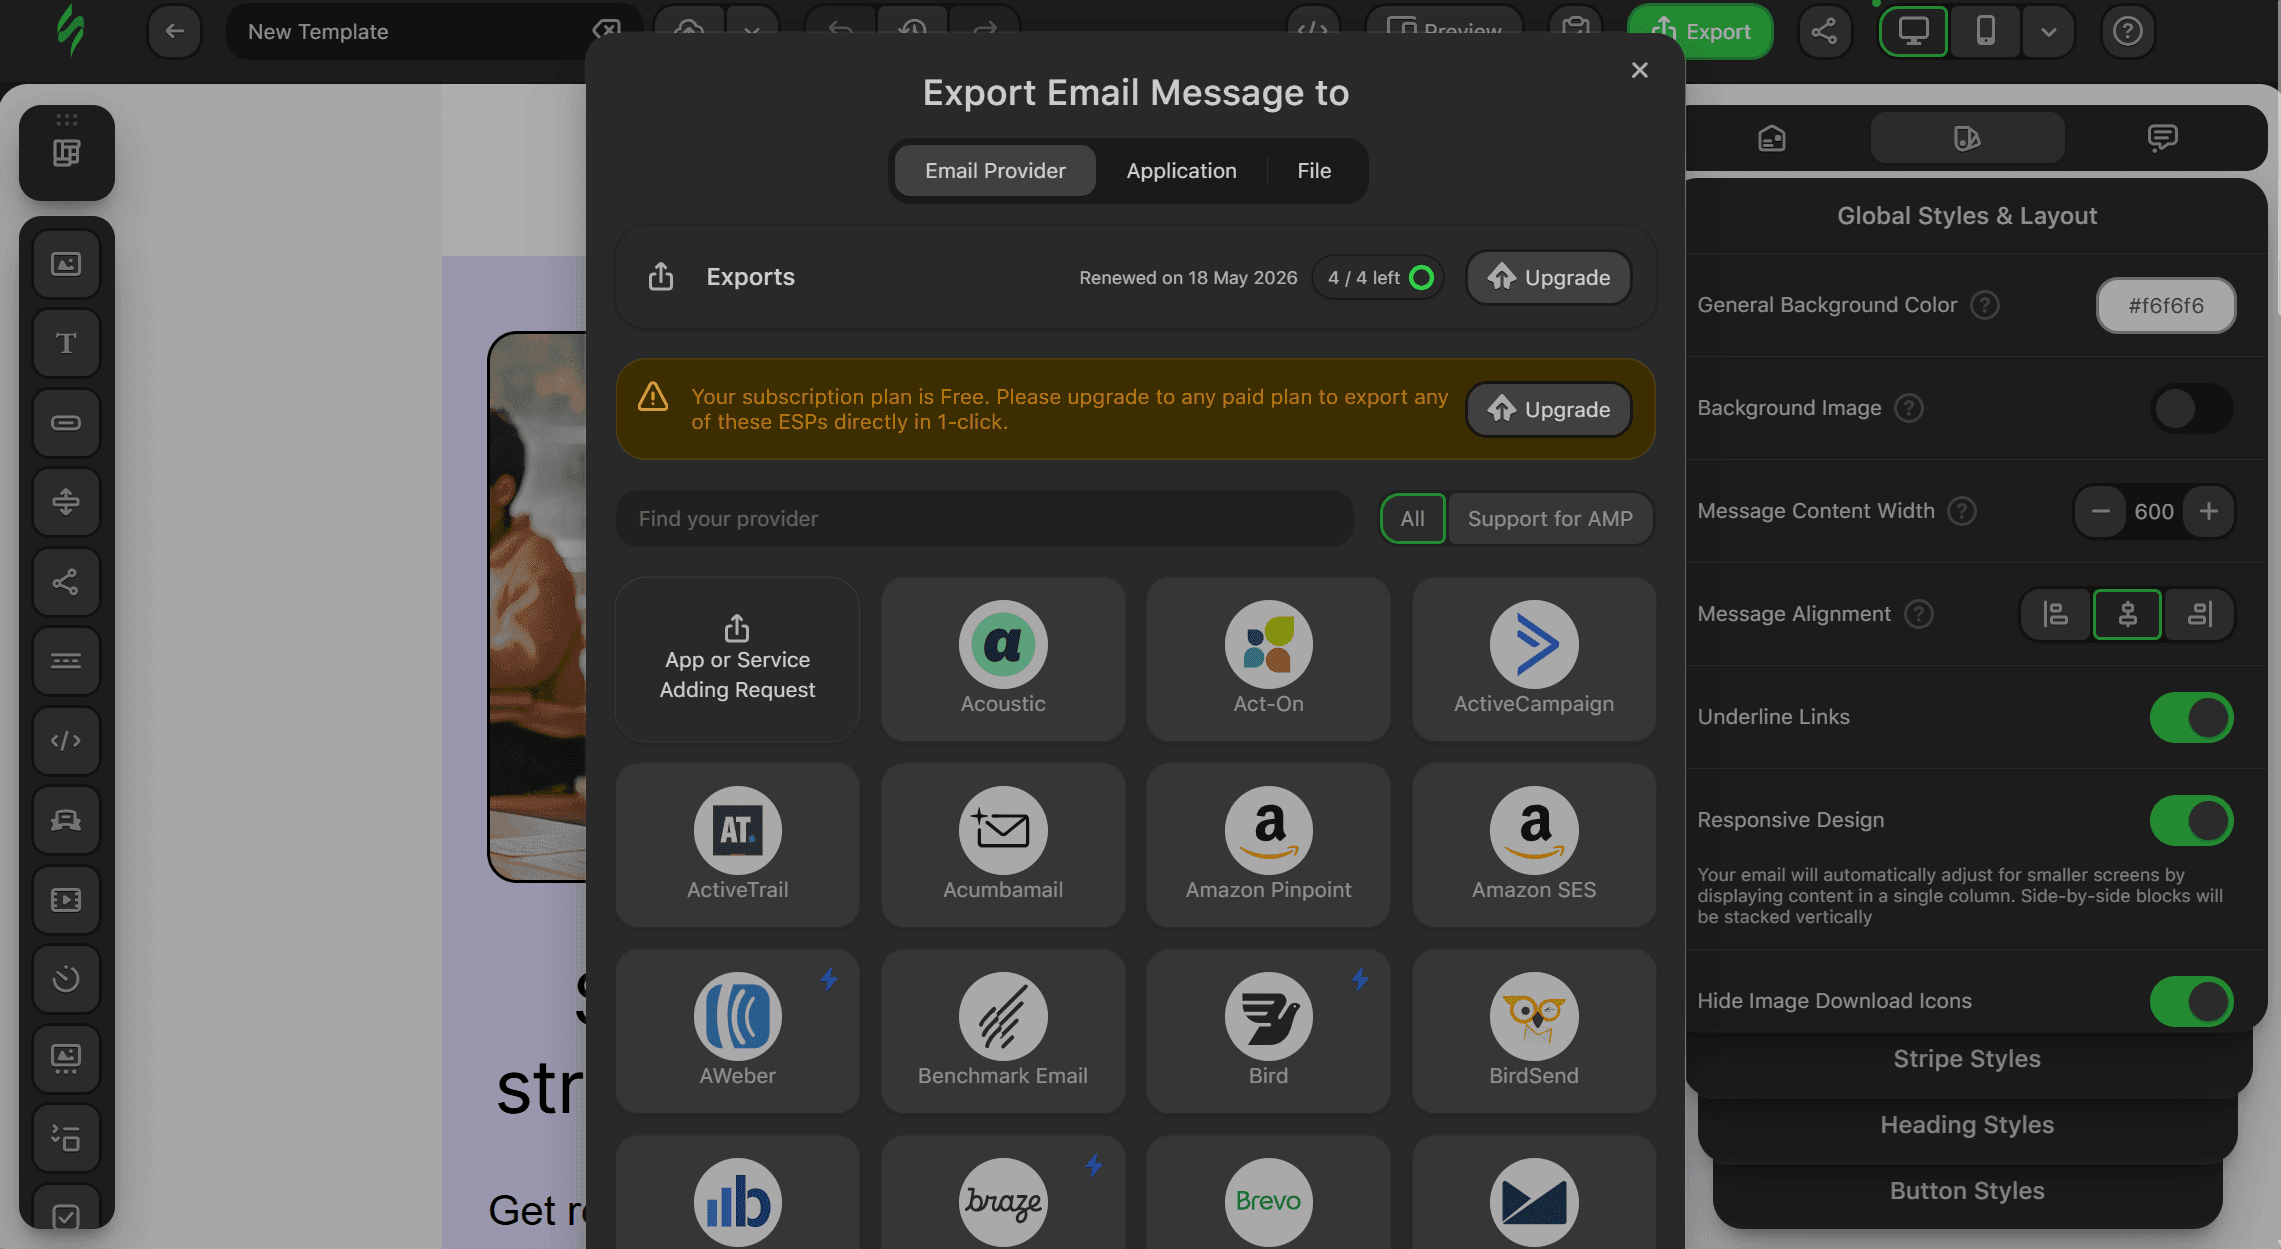This screenshot has height=1249, width=2281.
Task: Switch to mobile preview mode
Action: point(1985,31)
